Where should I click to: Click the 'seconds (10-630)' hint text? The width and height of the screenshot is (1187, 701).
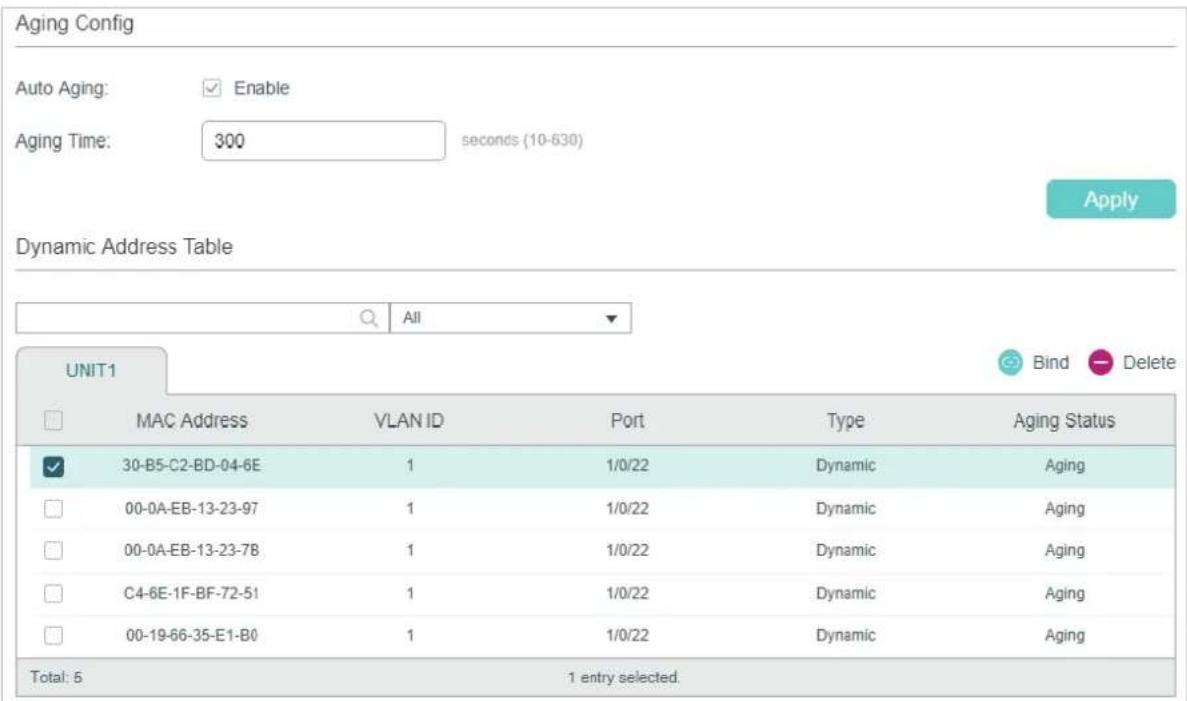point(522,140)
